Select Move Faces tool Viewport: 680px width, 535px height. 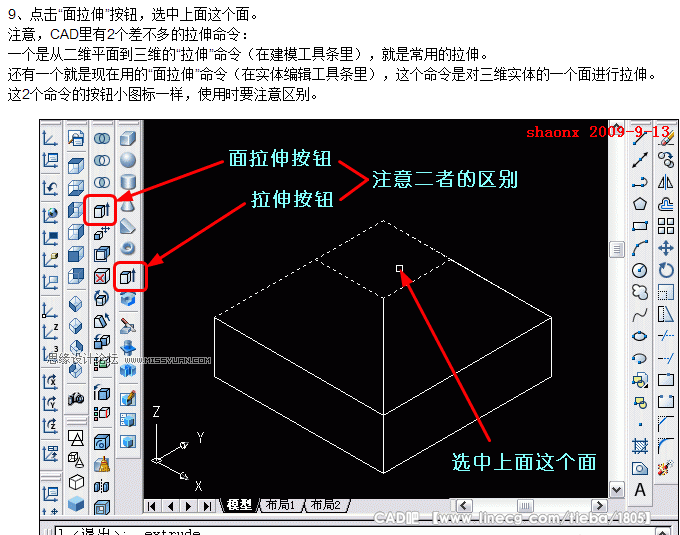(x=102, y=232)
